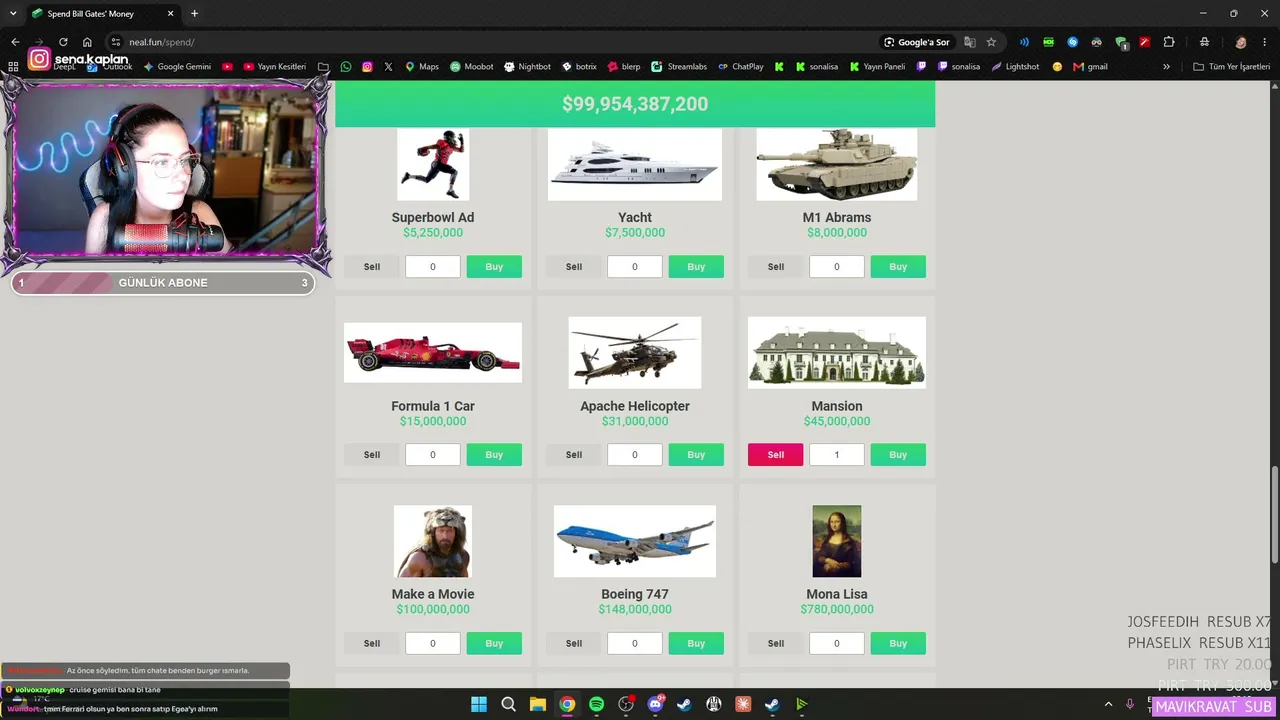
Task: Open the Extensions puzzle icon
Action: click(1169, 42)
